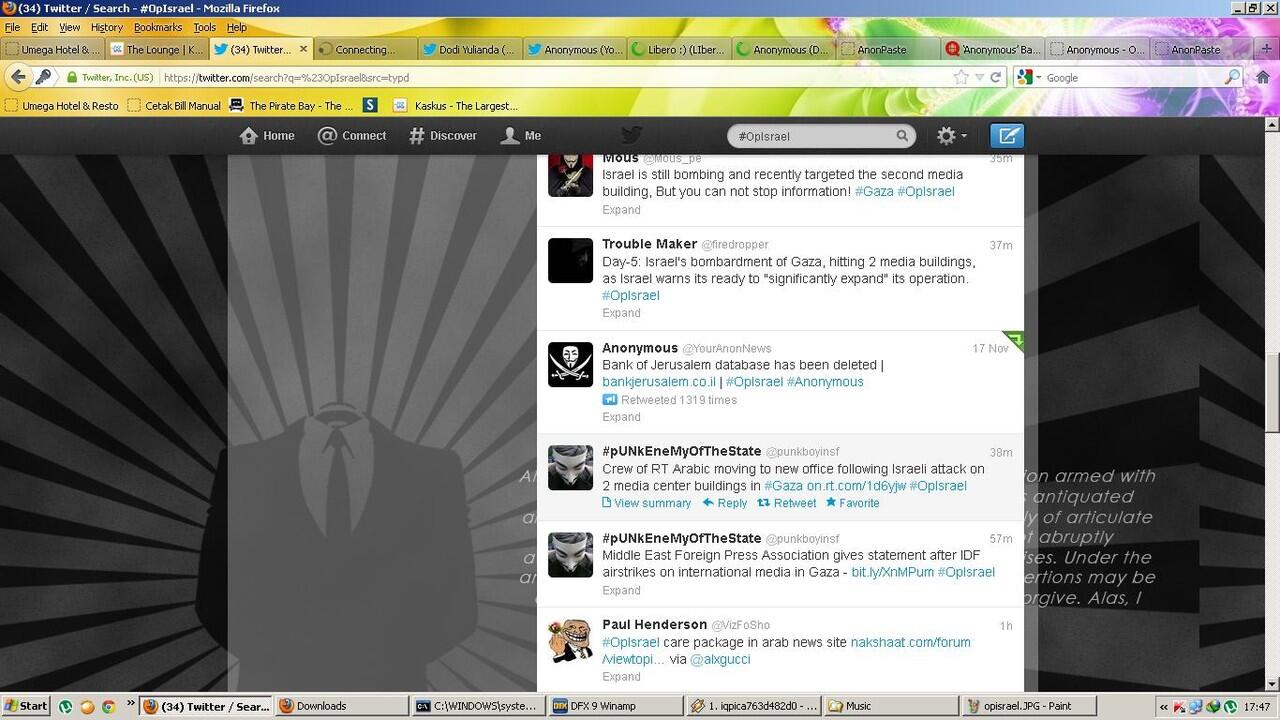Click the Twitter bird logo in navbar
The width and height of the screenshot is (1280, 720).
pos(631,136)
